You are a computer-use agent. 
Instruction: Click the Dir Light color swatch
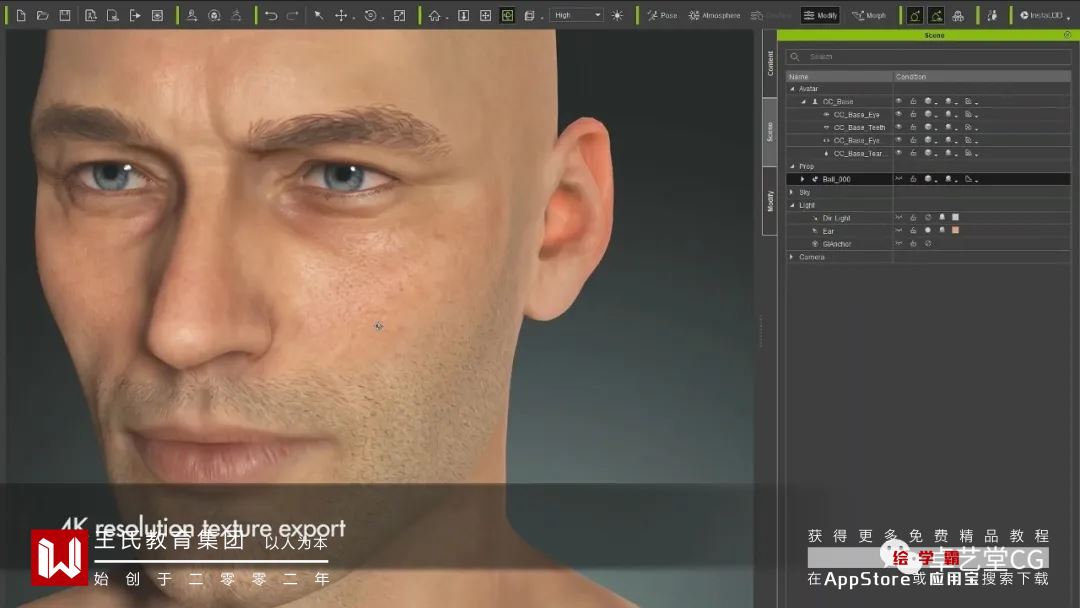(955, 218)
